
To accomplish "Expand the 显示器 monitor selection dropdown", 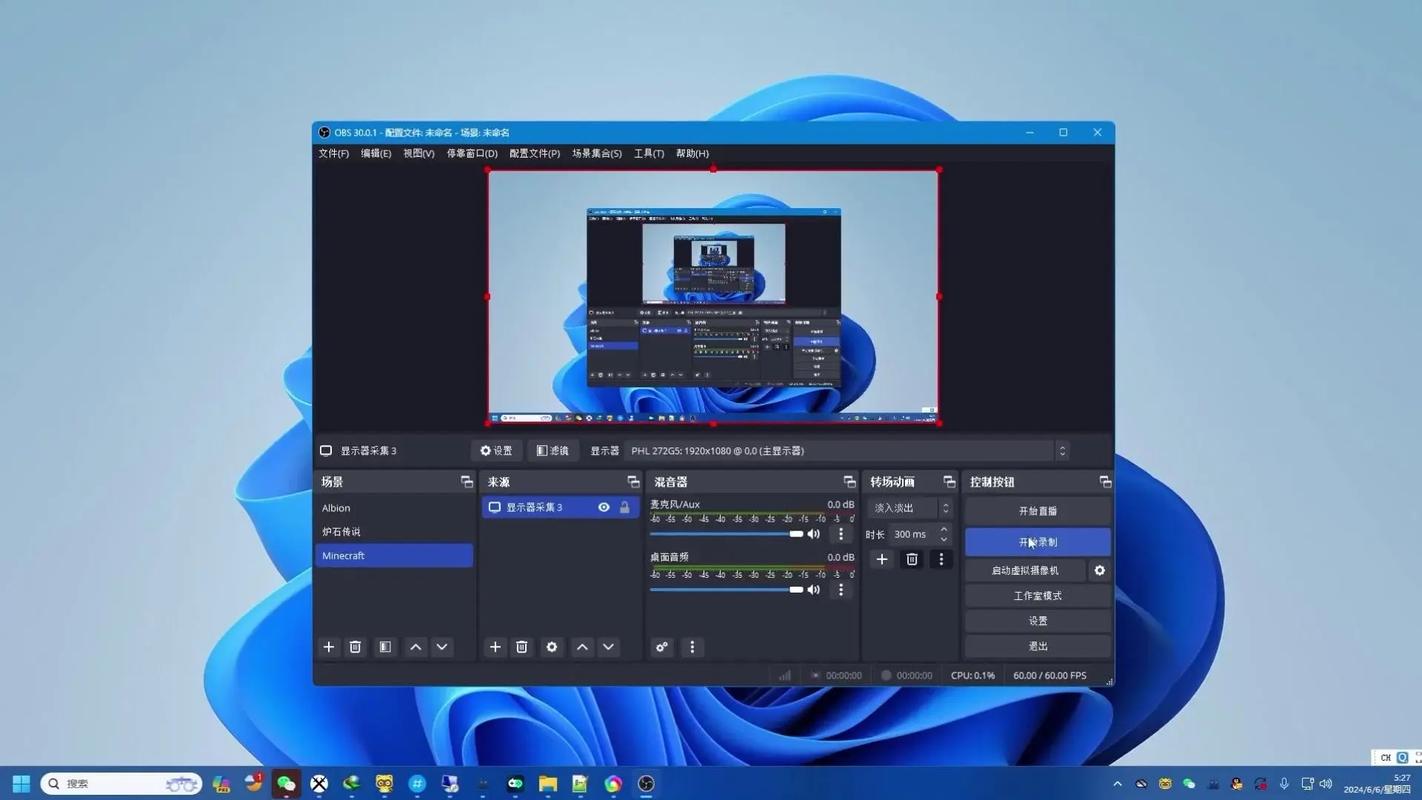I will 1062,451.
